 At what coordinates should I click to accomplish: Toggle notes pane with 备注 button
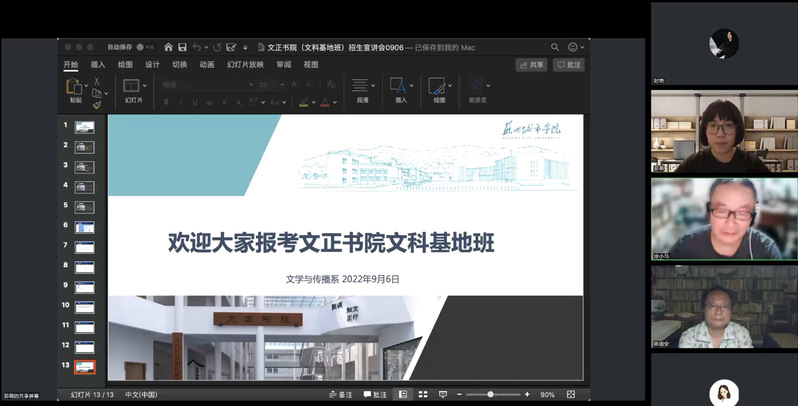pyautogui.click(x=341, y=395)
